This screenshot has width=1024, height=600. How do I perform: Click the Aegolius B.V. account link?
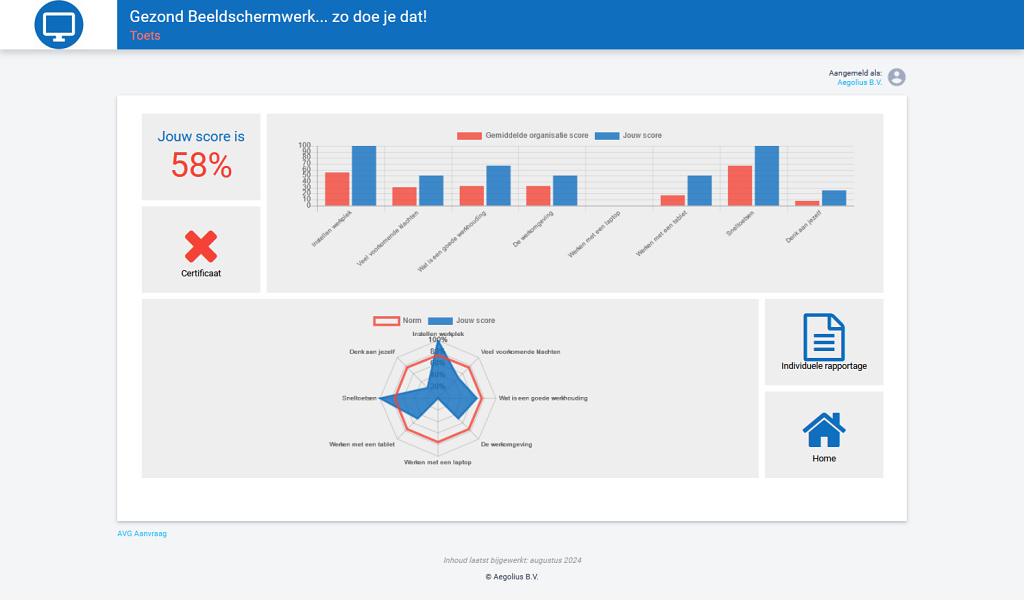[859, 82]
